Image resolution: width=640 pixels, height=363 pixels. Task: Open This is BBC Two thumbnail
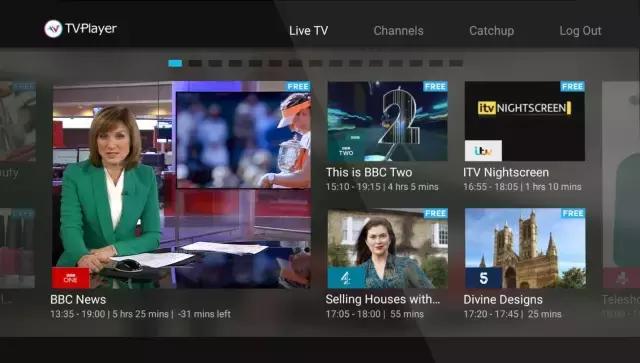[x=387, y=121]
